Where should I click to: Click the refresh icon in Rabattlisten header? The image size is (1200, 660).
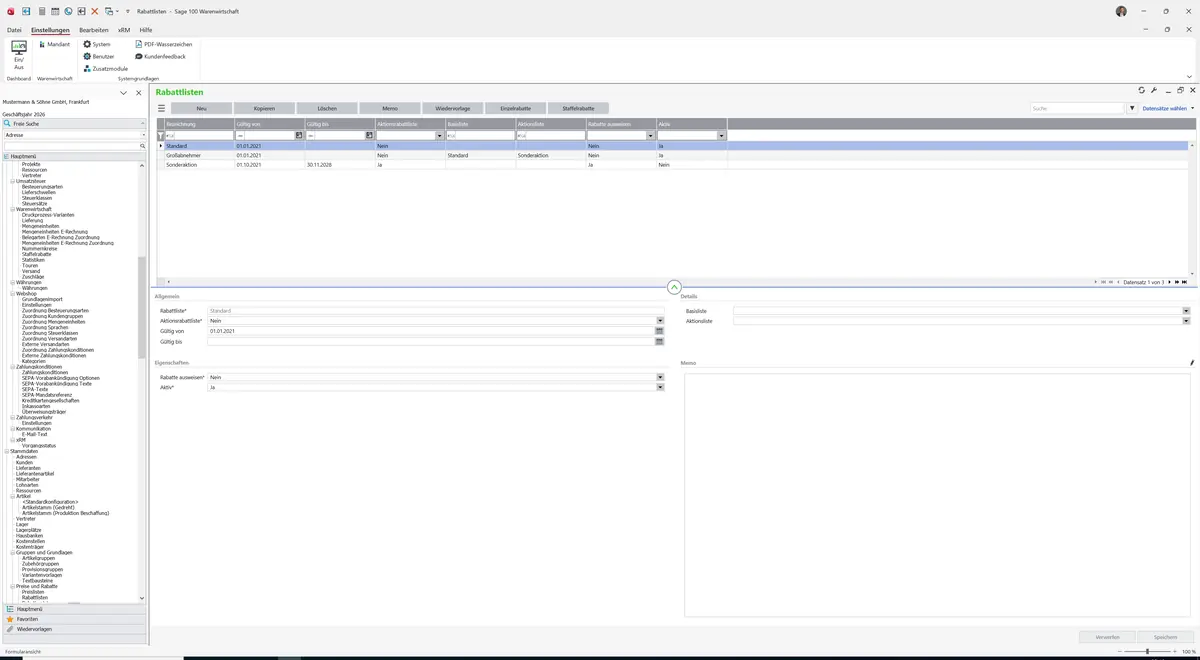(x=1142, y=90)
